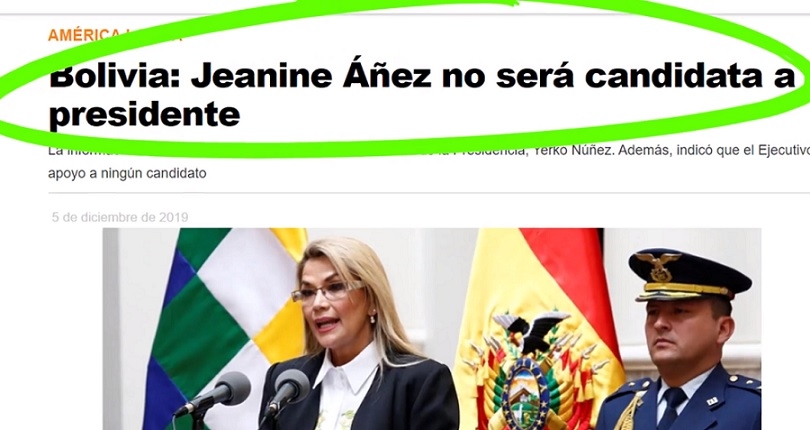Click the left microphone in the photo
Viewport: 810px width, 430px height.
(x=214, y=394)
